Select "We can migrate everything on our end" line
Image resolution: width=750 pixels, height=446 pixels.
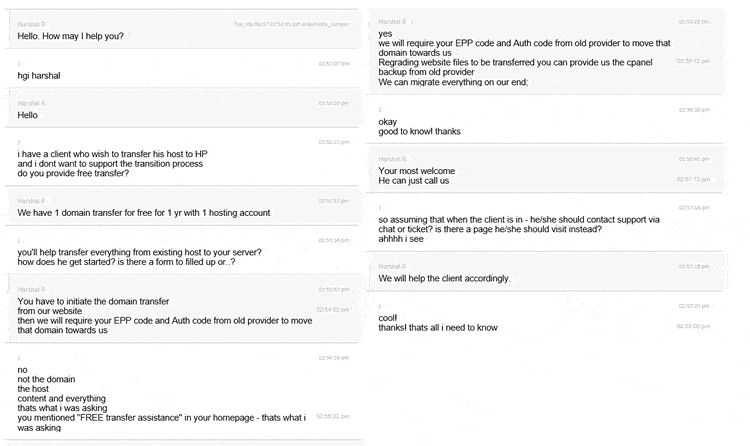[x=453, y=82]
